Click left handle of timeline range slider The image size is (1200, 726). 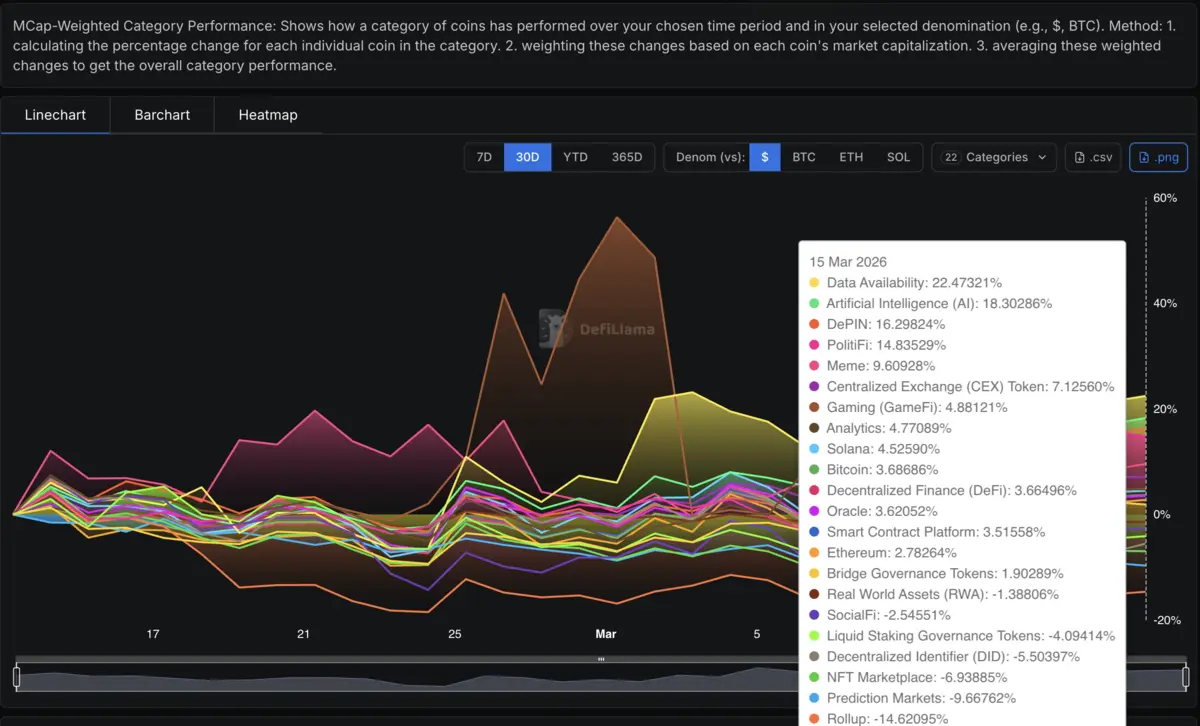point(17,677)
